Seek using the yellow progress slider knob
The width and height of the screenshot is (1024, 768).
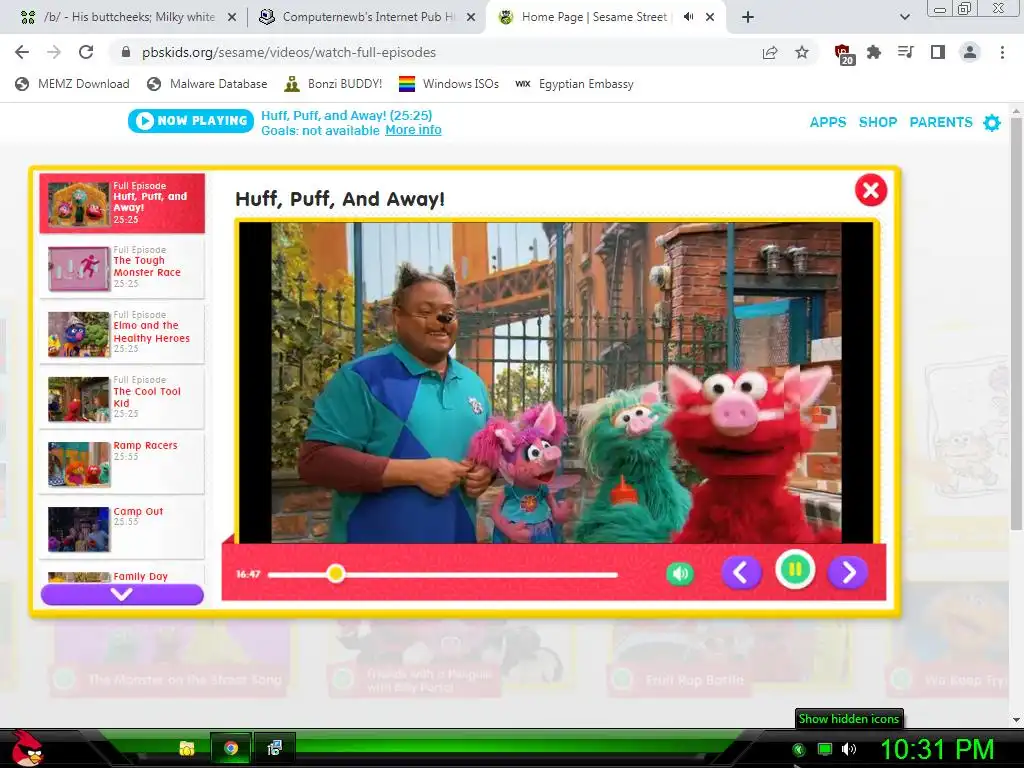click(x=336, y=573)
